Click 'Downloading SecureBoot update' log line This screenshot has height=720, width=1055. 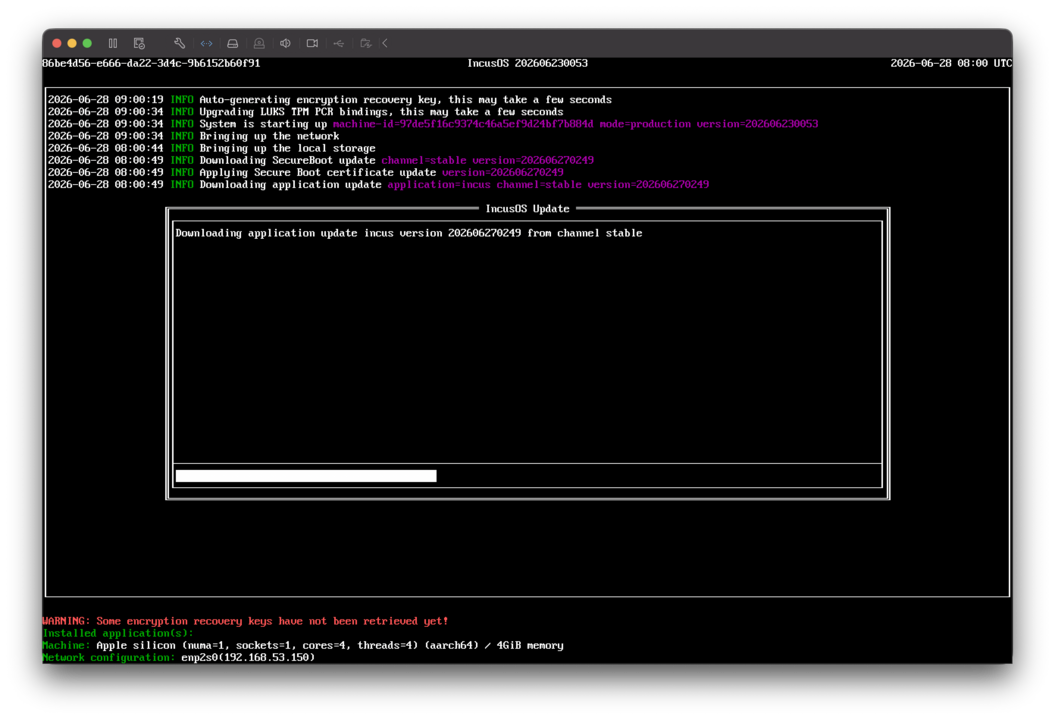[321, 160]
